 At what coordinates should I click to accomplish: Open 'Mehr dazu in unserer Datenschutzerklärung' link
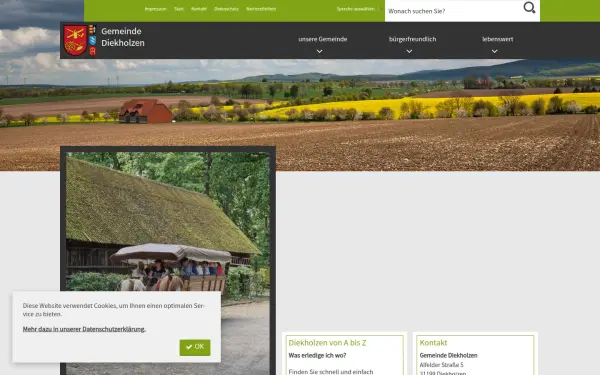(x=84, y=329)
